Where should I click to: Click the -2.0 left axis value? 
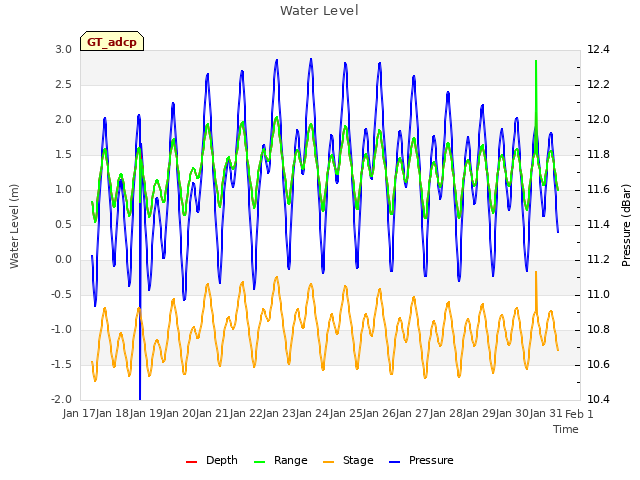61,399
